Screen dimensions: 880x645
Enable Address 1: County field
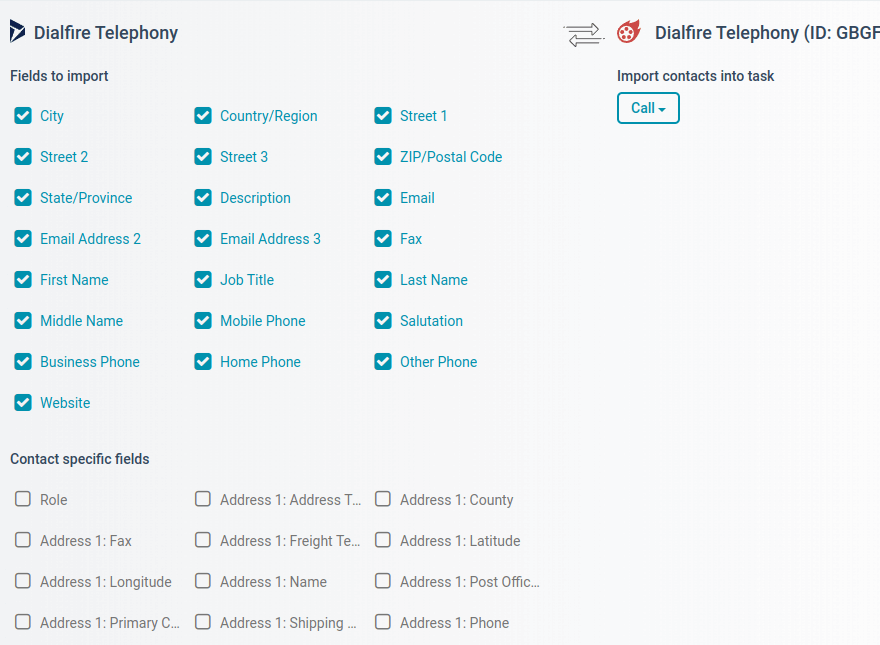[x=383, y=499]
